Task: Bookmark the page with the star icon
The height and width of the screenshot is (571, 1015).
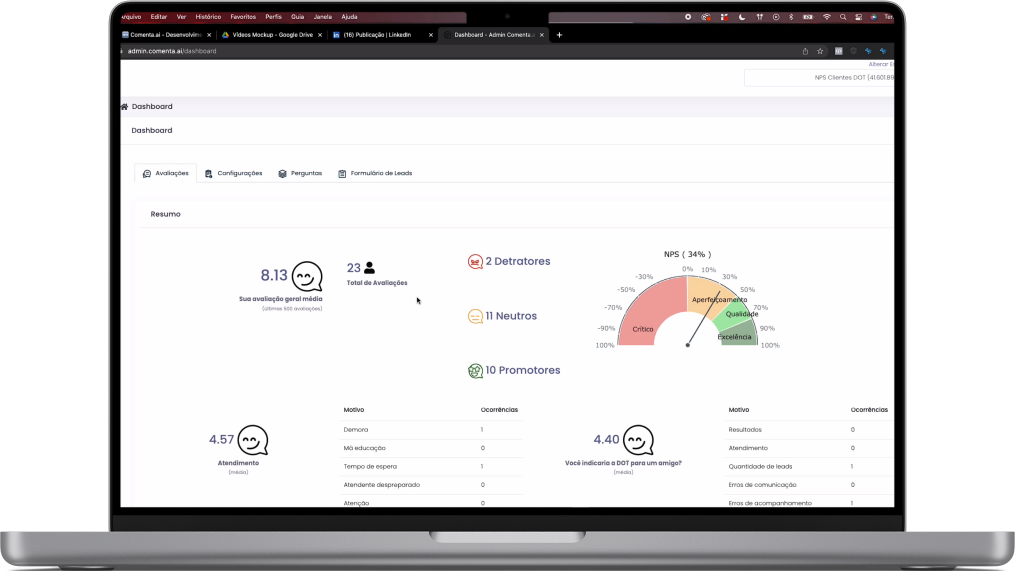Action: (x=820, y=51)
